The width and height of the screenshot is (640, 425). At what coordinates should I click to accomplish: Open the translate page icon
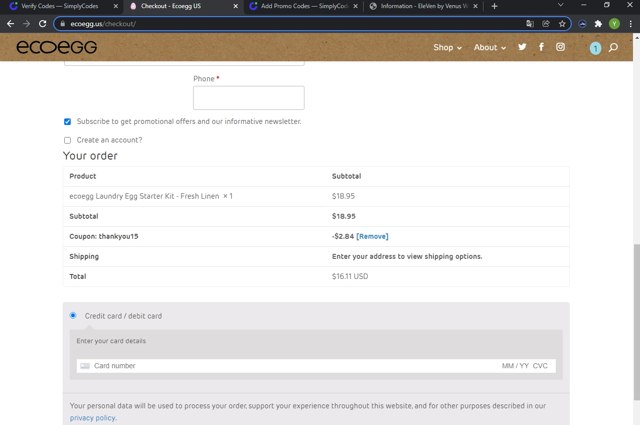530,24
